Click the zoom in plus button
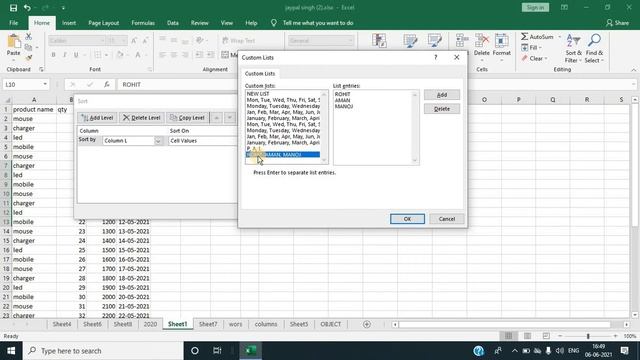Screen dimensions: 640x360 coord(616,336)
